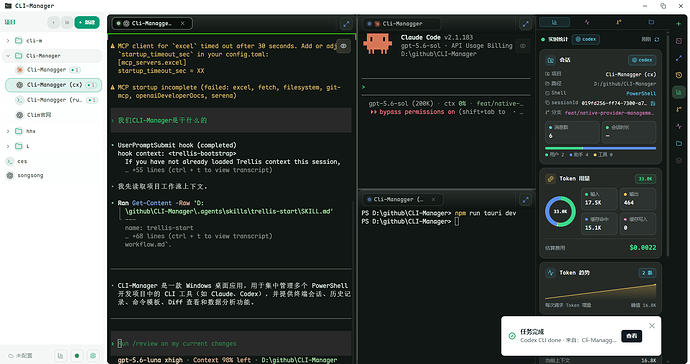
Task: Open the history clock icon in right rail
Action: [x=679, y=75]
